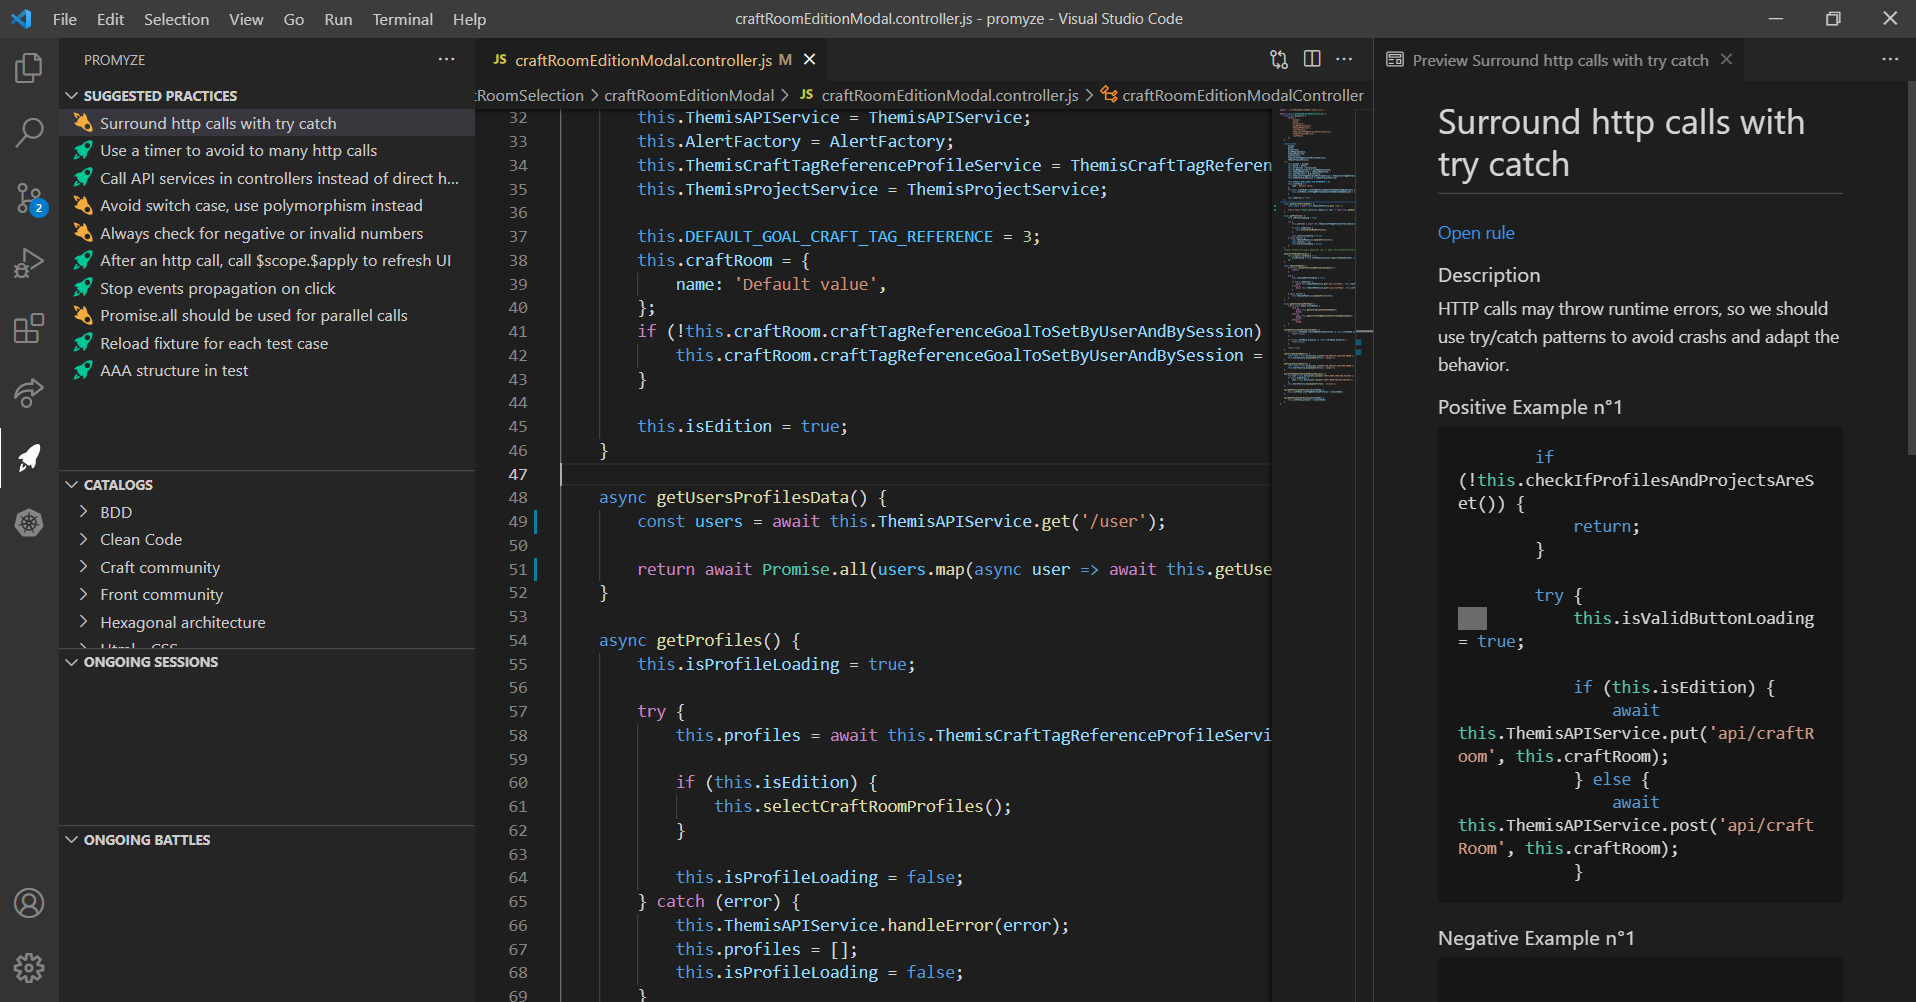This screenshot has width=1916, height=1002.
Task: Click the Split Editor Right icon
Action: click(x=1312, y=60)
